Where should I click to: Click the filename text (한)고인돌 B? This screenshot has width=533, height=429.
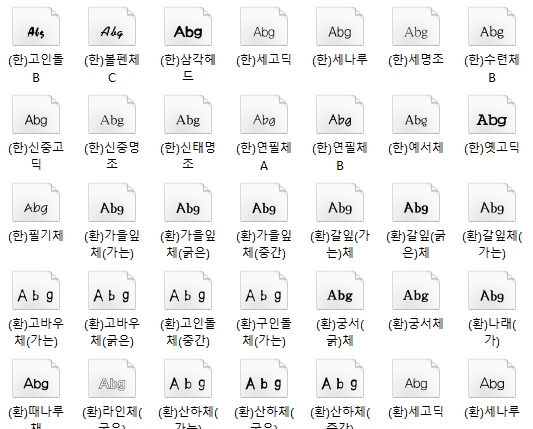click(36, 68)
